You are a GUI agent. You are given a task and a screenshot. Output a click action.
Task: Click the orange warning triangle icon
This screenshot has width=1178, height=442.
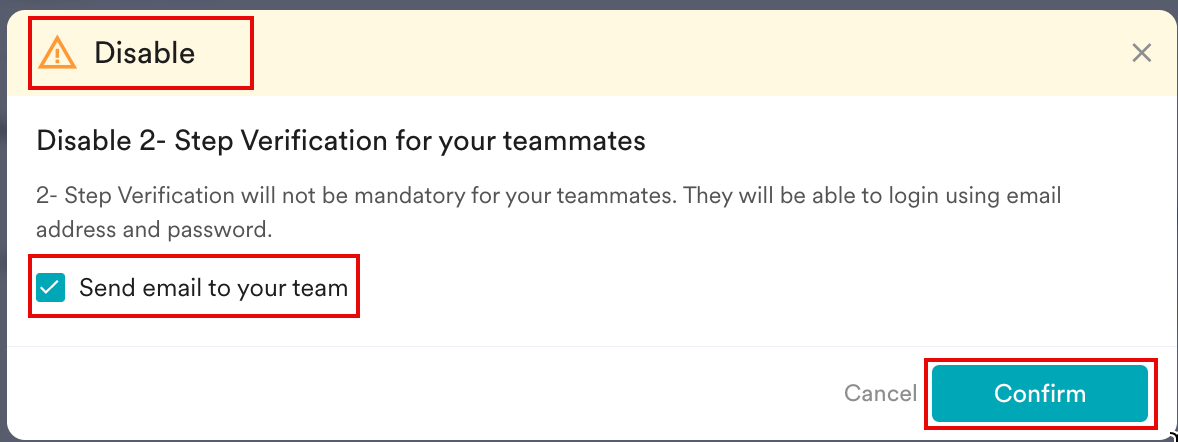[57, 52]
